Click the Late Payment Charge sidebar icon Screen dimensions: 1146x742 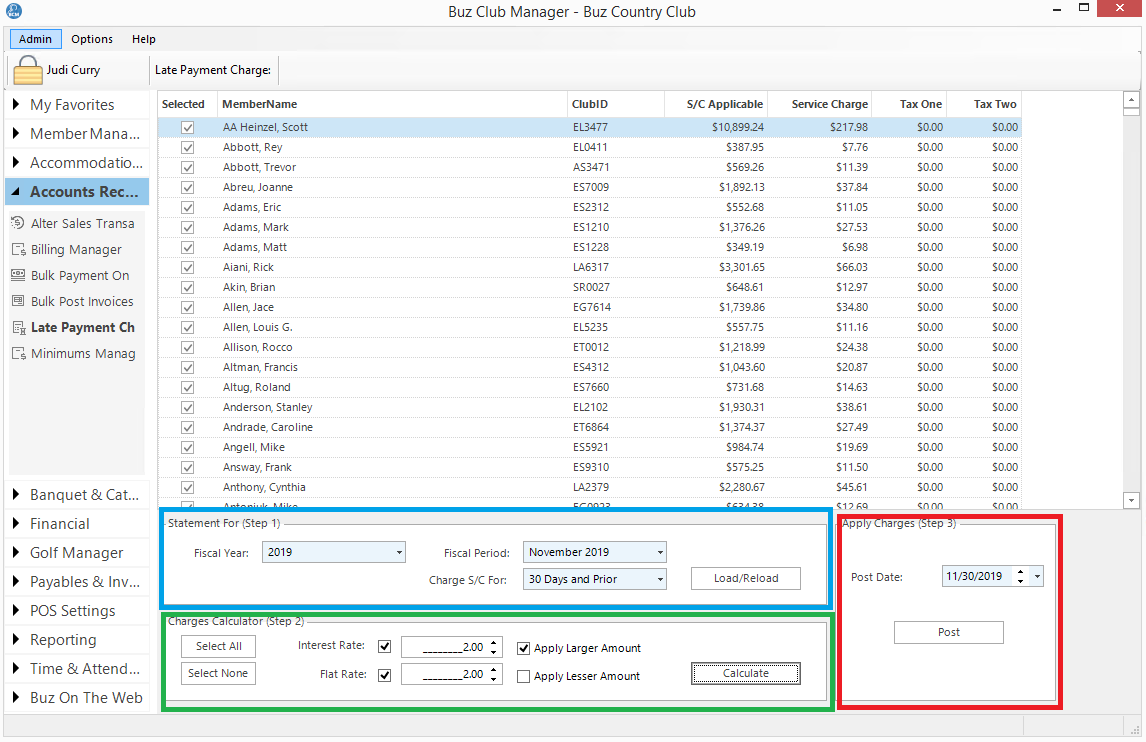point(18,327)
